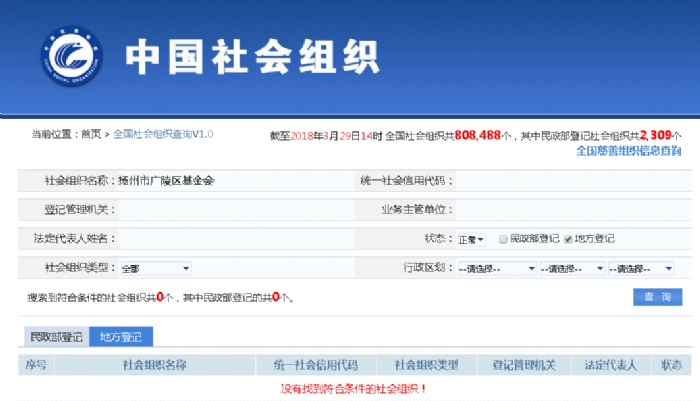Check the 民政部登记 checkbox
This screenshot has width=700, height=401.
[x=504, y=239]
